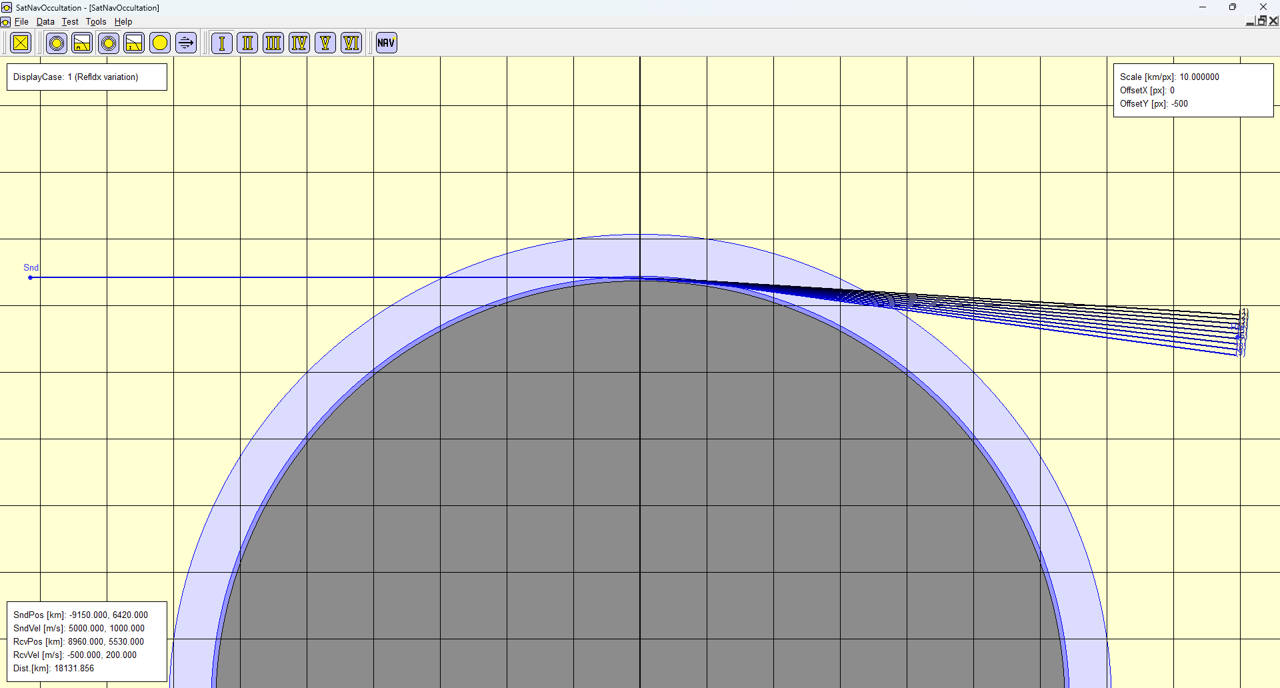The image size is (1280, 688).
Task: Select the Roman numeral VI icon
Action: point(351,43)
